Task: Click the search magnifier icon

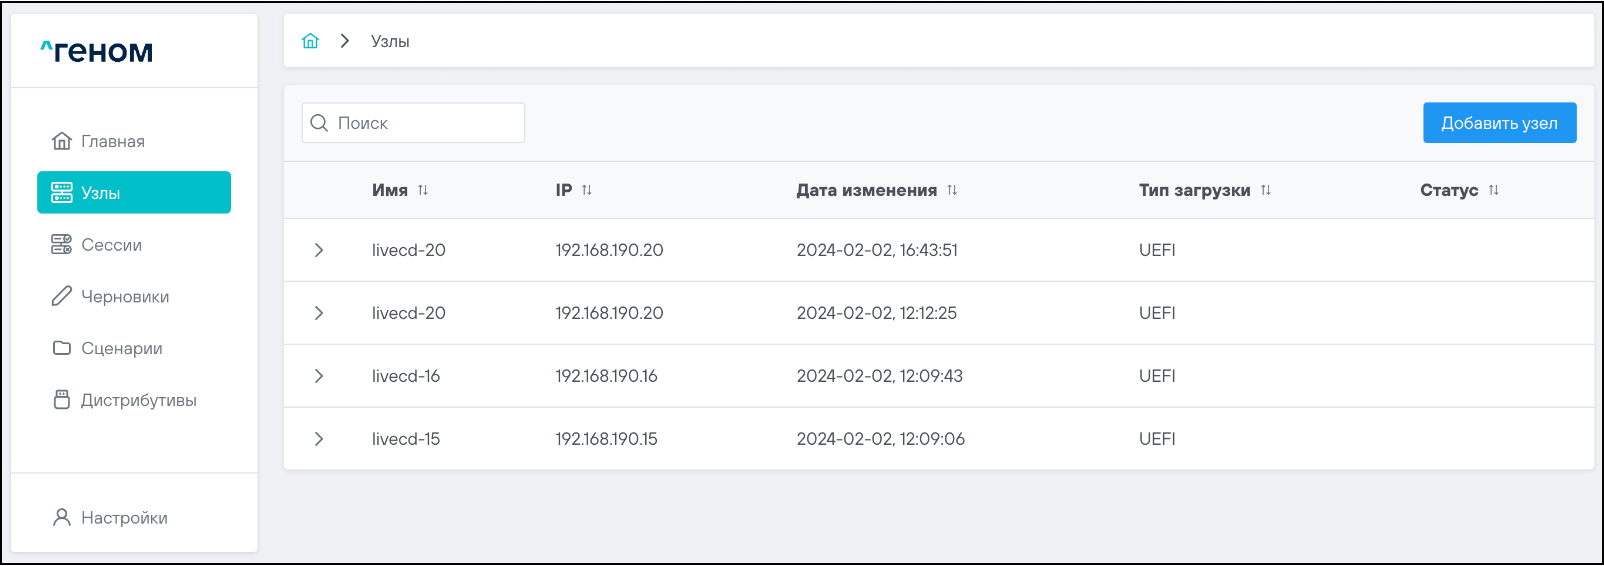Action: (x=319, y=123)
